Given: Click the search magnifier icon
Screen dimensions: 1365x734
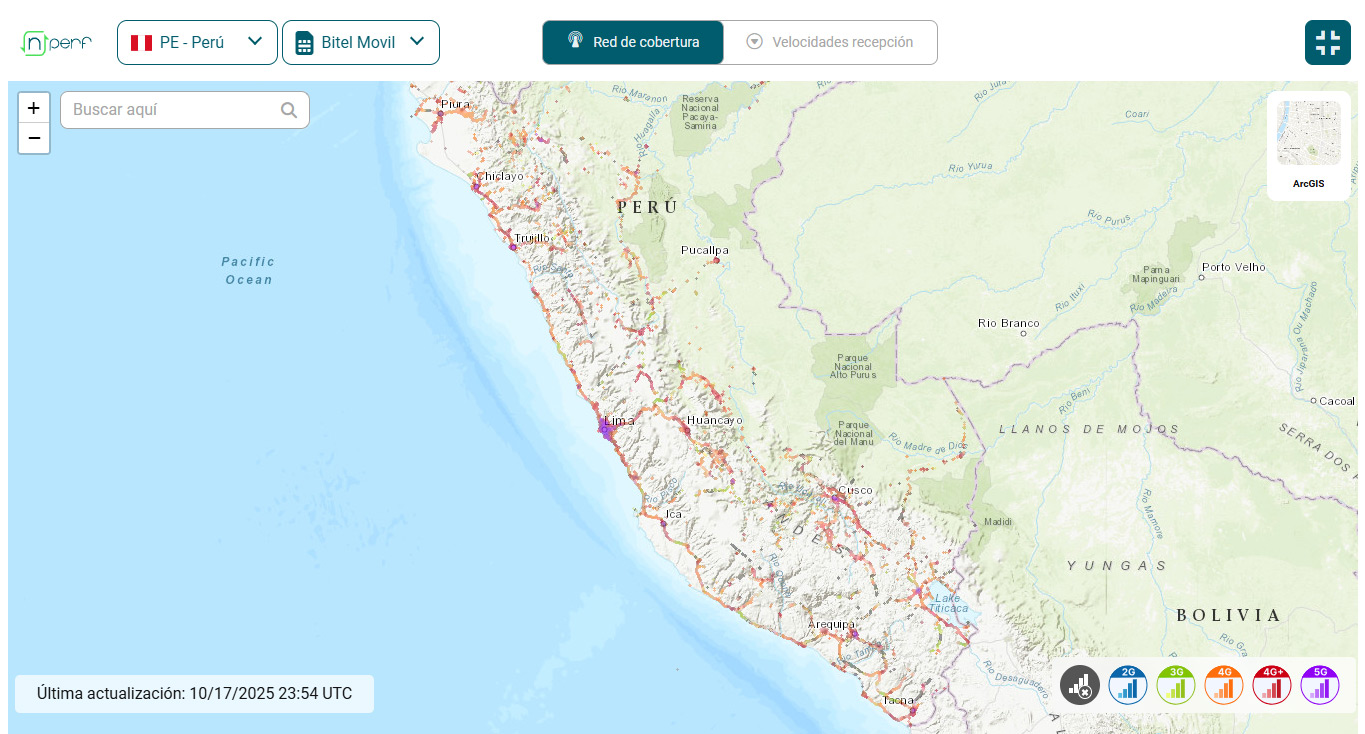Looking at the screenshot, I should pyautogui.click(x=289, y=110).
